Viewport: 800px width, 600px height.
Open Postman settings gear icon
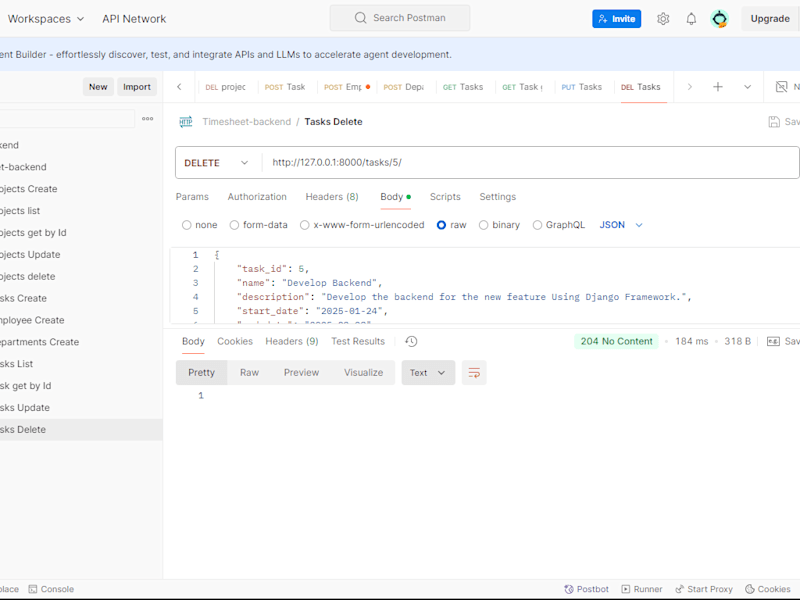pyautogui.click(x=663, y=19)
